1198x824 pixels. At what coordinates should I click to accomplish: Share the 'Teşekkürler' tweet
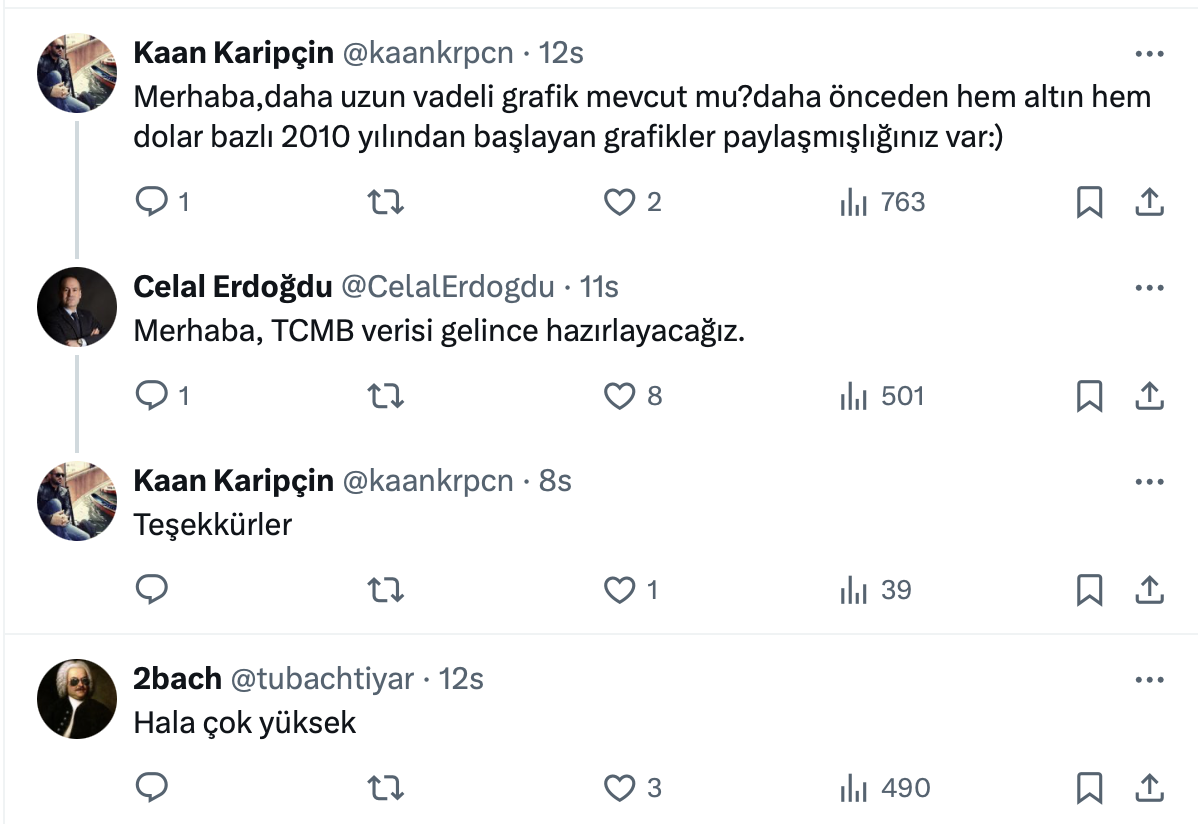(x=1150, y=591)
